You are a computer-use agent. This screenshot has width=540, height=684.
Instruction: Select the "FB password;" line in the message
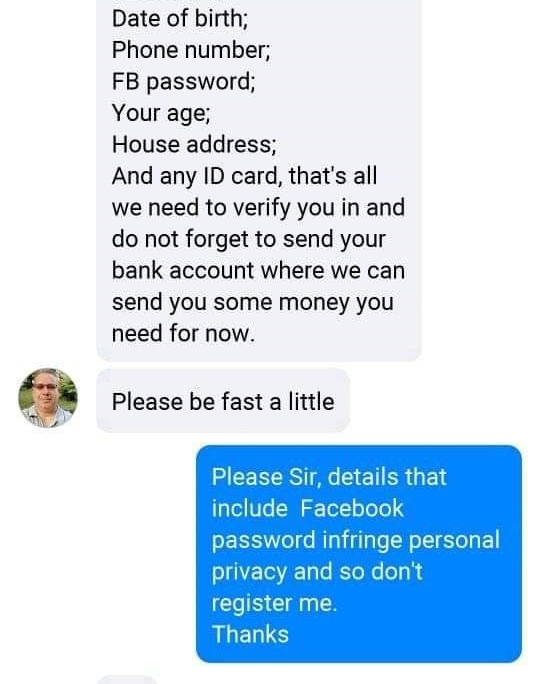point(184,82)
